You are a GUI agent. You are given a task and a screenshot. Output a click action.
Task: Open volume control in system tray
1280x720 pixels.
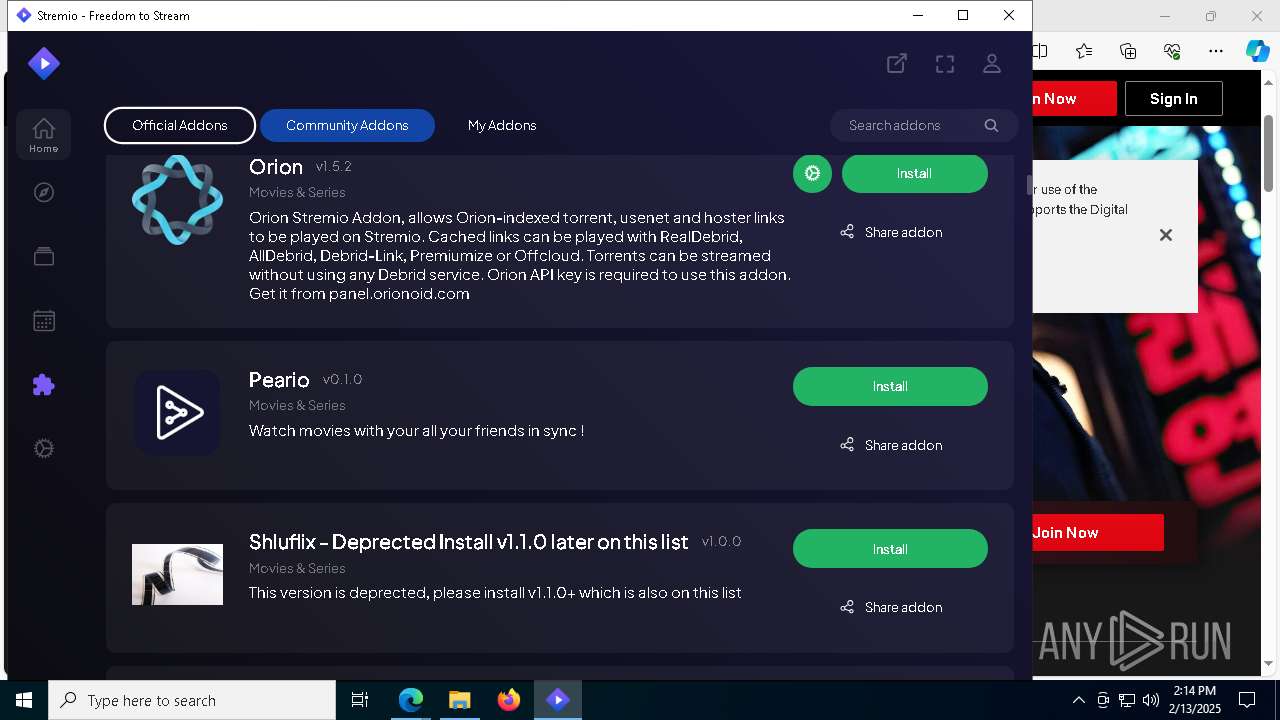click(x=1151, y=700)
